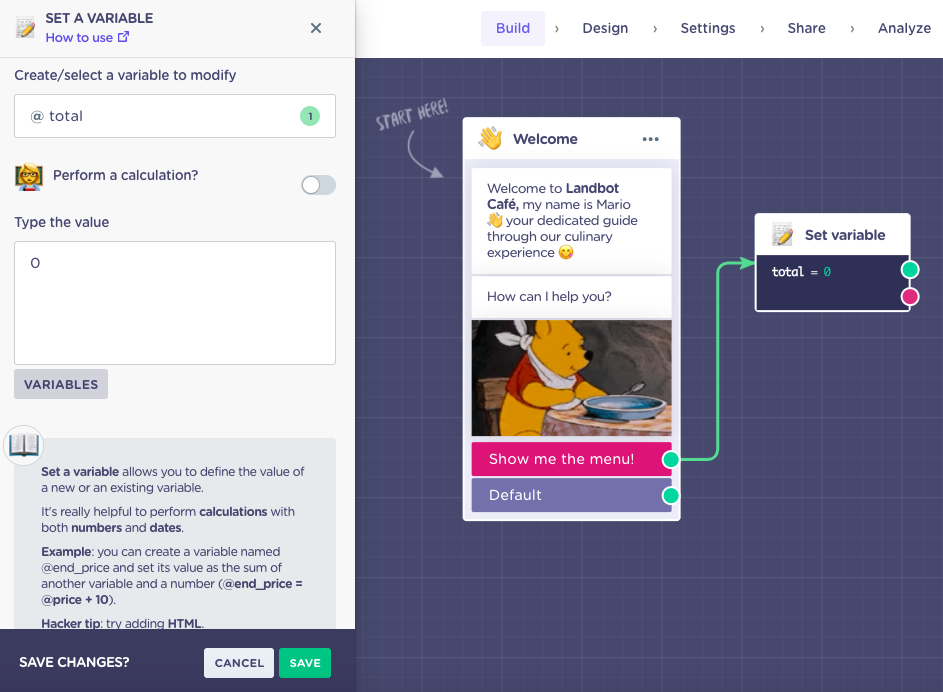Select the Welcome to Landbot Café message
This screenshot has width=943, height=692.
pyautogui.click(x=571, y=221)
